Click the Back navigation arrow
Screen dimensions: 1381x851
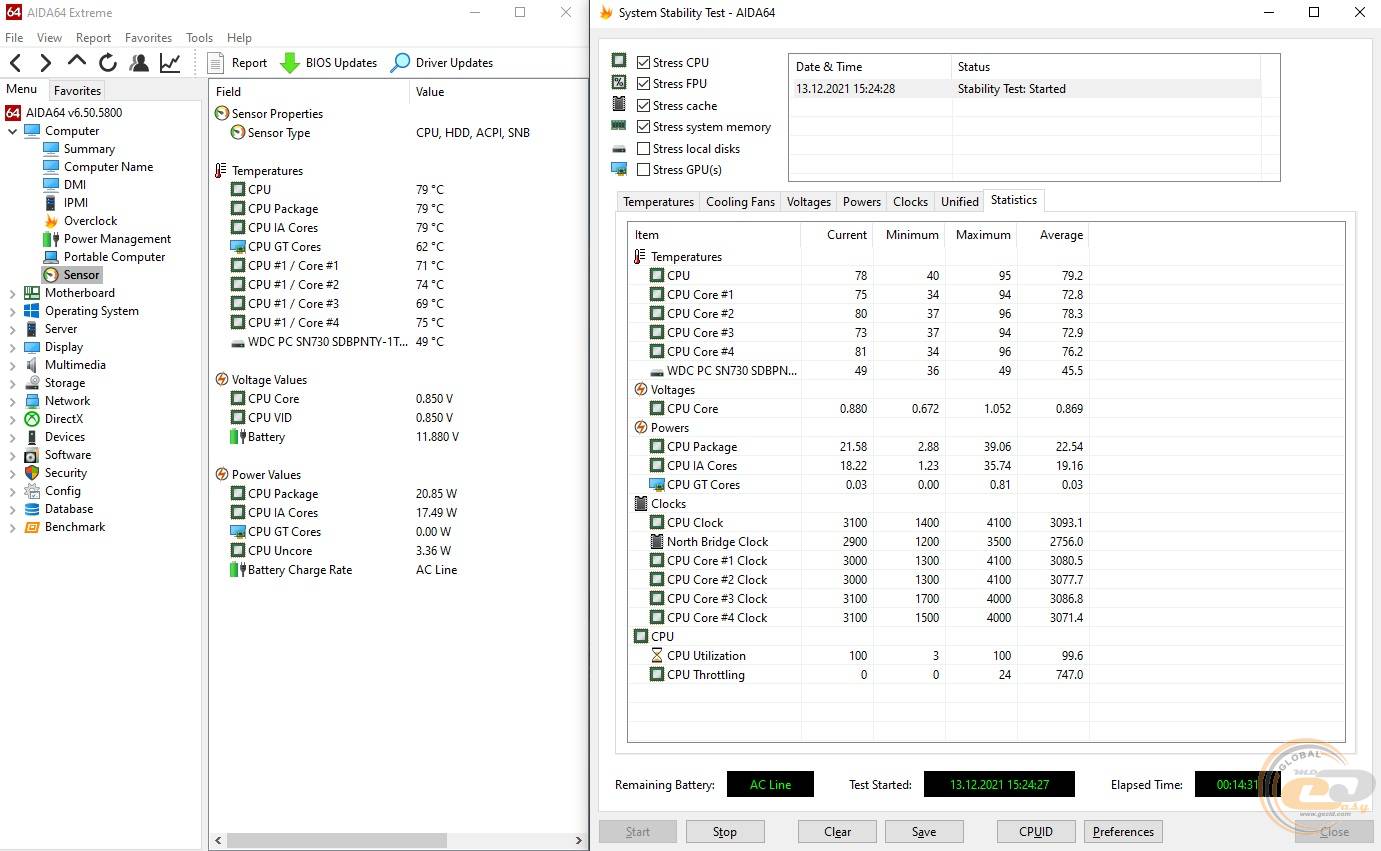point(15,63)
